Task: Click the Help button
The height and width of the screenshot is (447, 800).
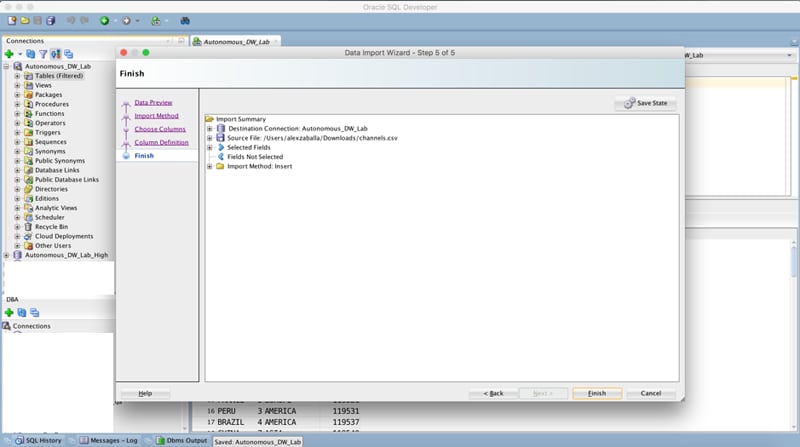Action: (145, 393)
